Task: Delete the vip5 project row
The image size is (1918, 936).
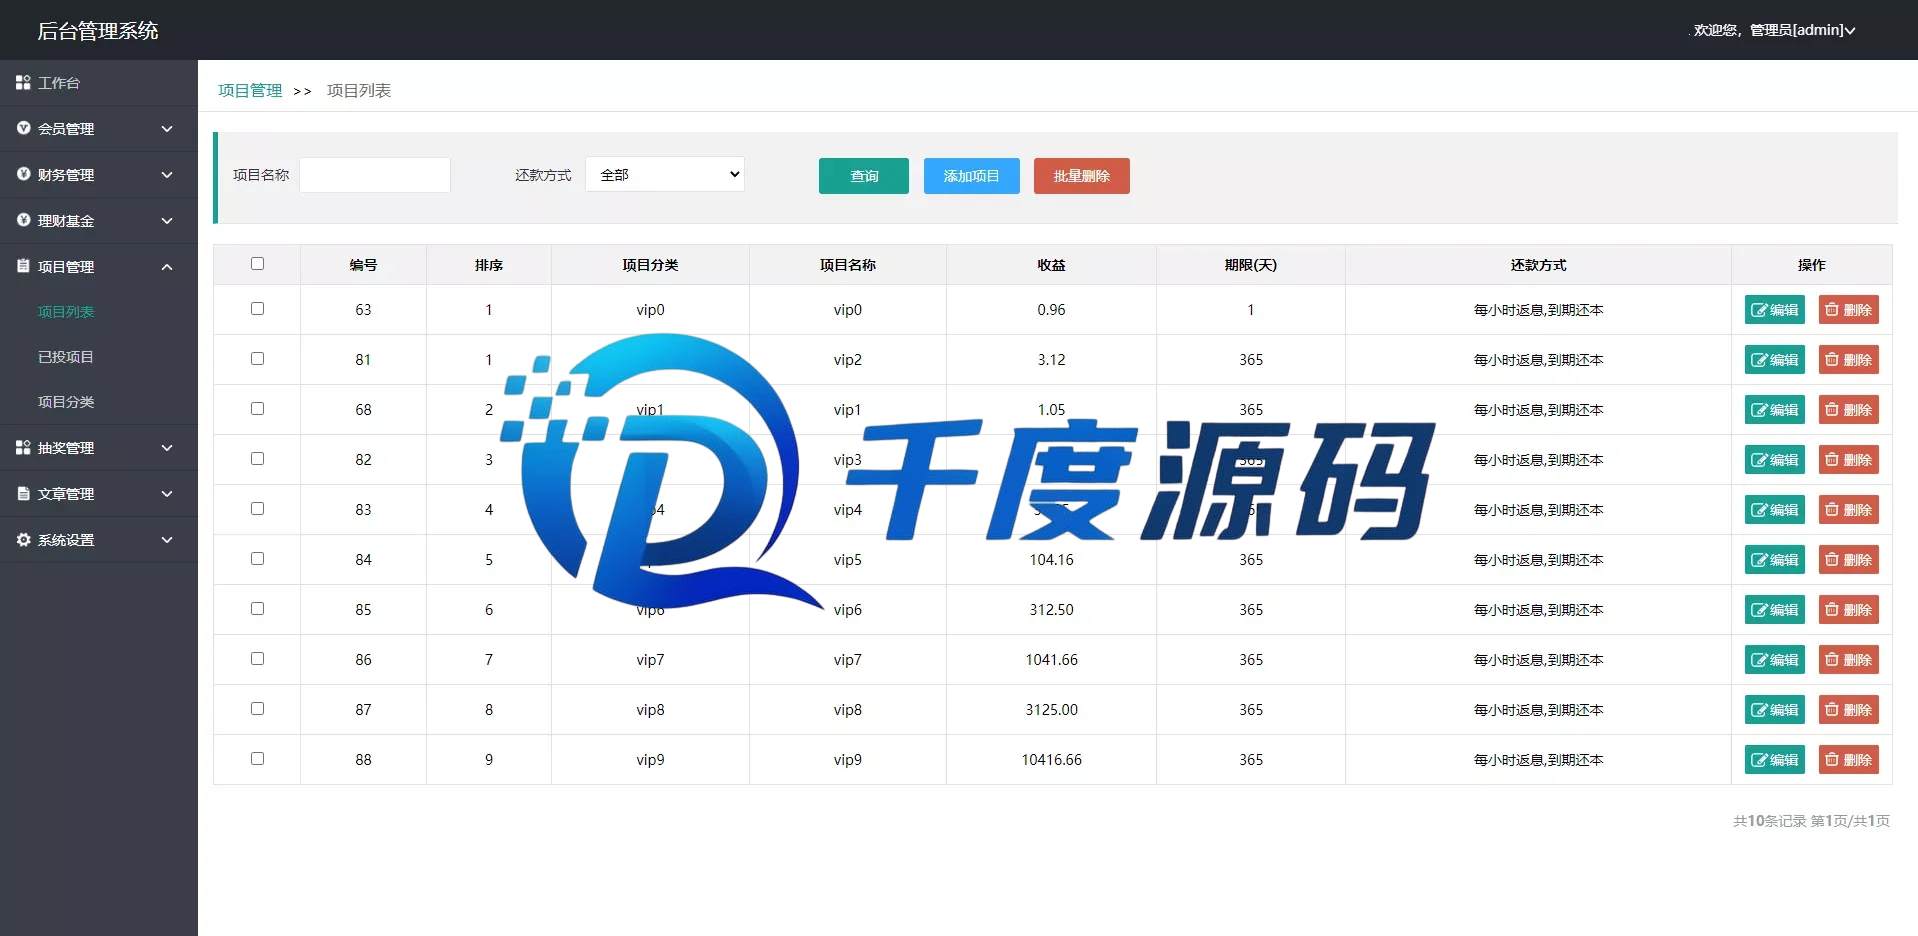Action: point(1849,560)
